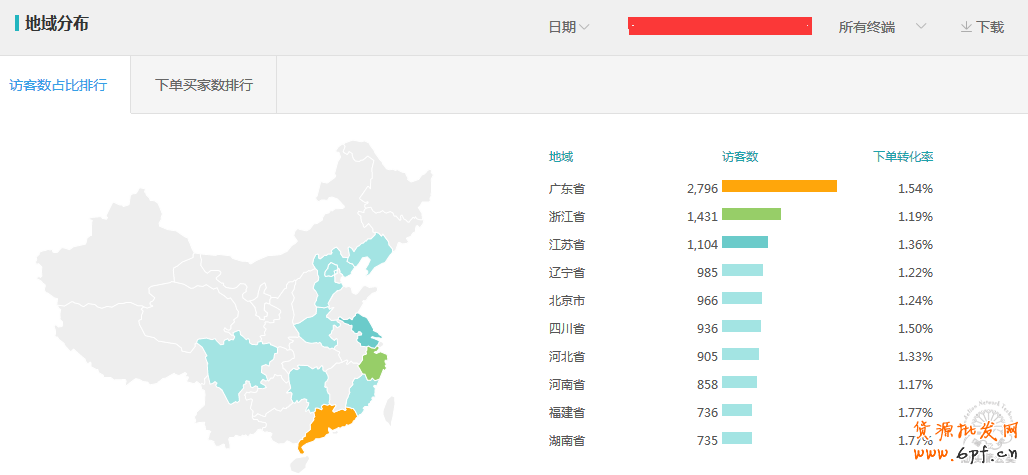The height and width of the screenshot is (475, 1028).
Task: Click the red date range field
Action: point(719,27)
